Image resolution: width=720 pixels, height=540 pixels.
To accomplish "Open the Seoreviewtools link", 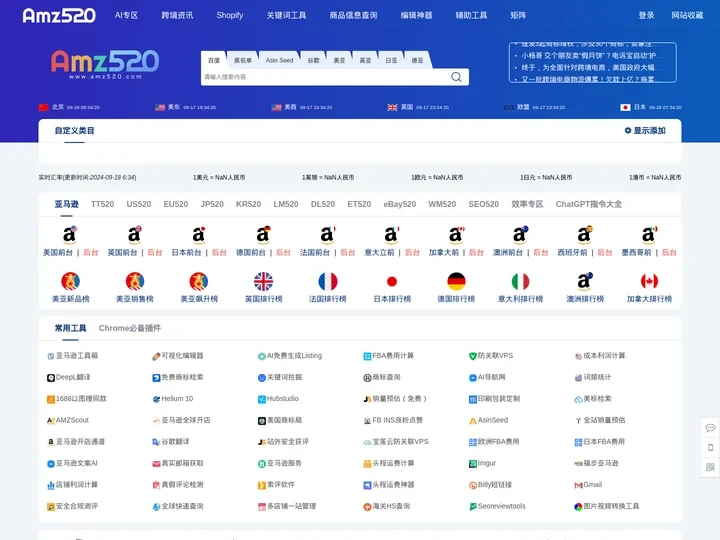I will 497,506.
